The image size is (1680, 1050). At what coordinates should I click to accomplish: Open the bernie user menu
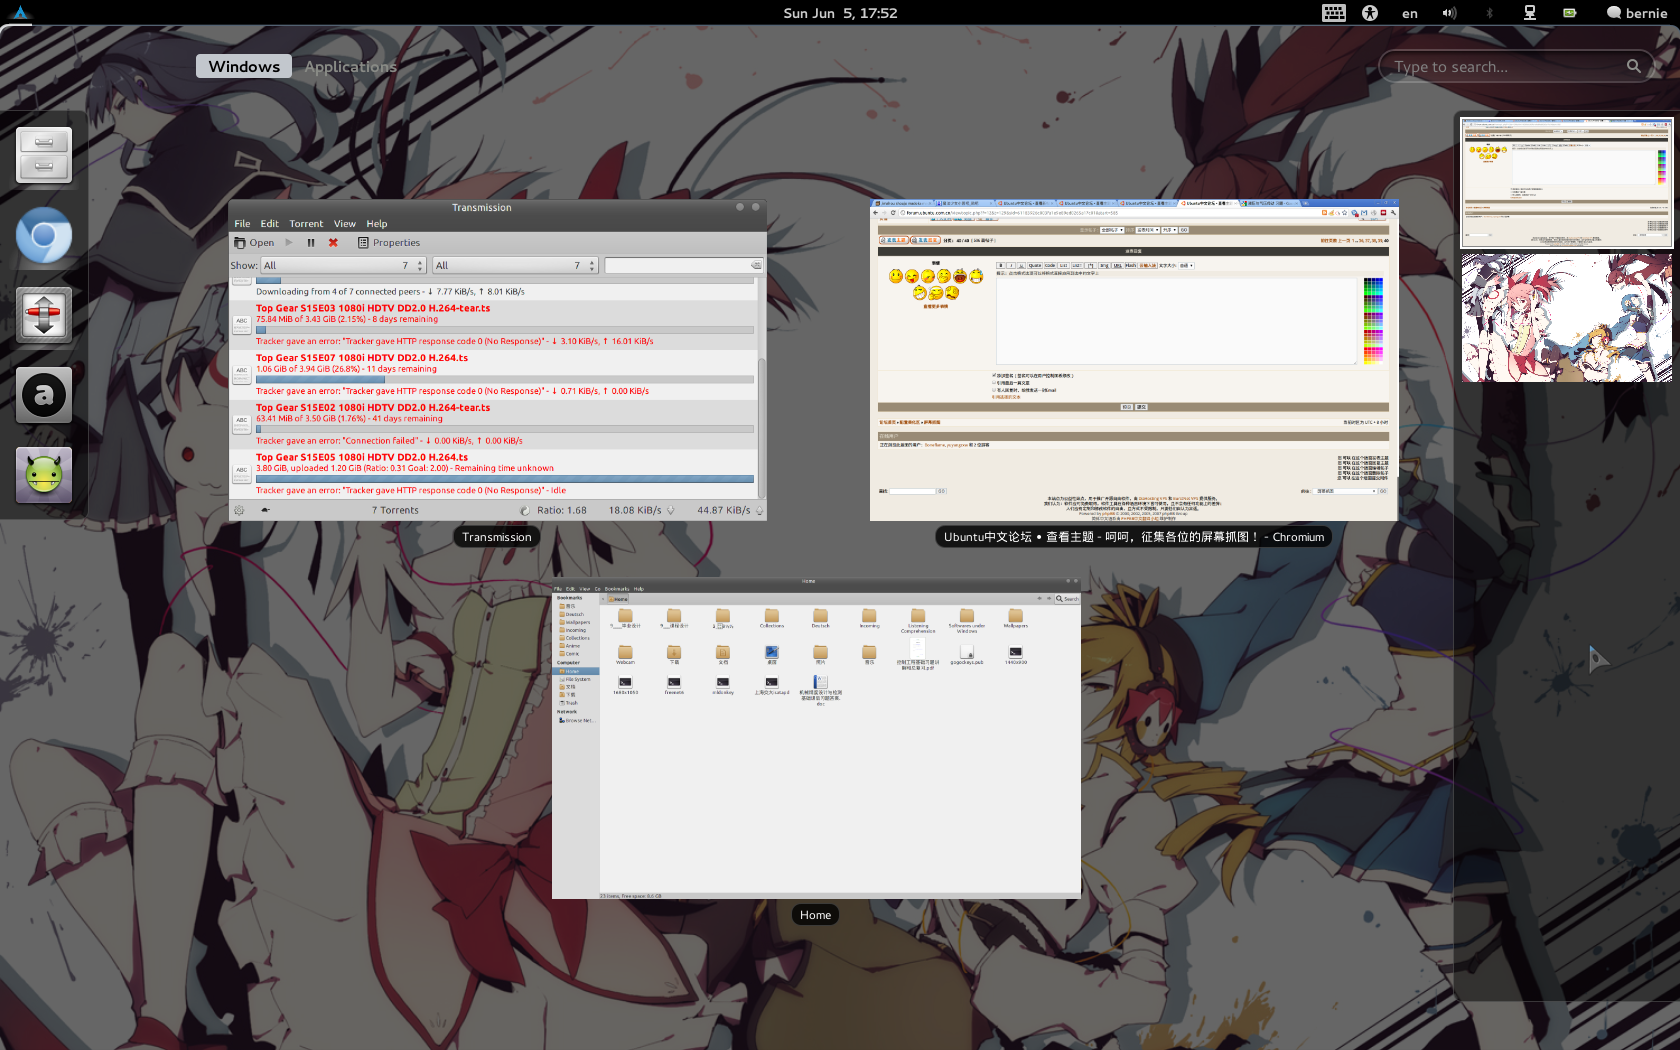pyautogui.click(x=1637, y=13)
